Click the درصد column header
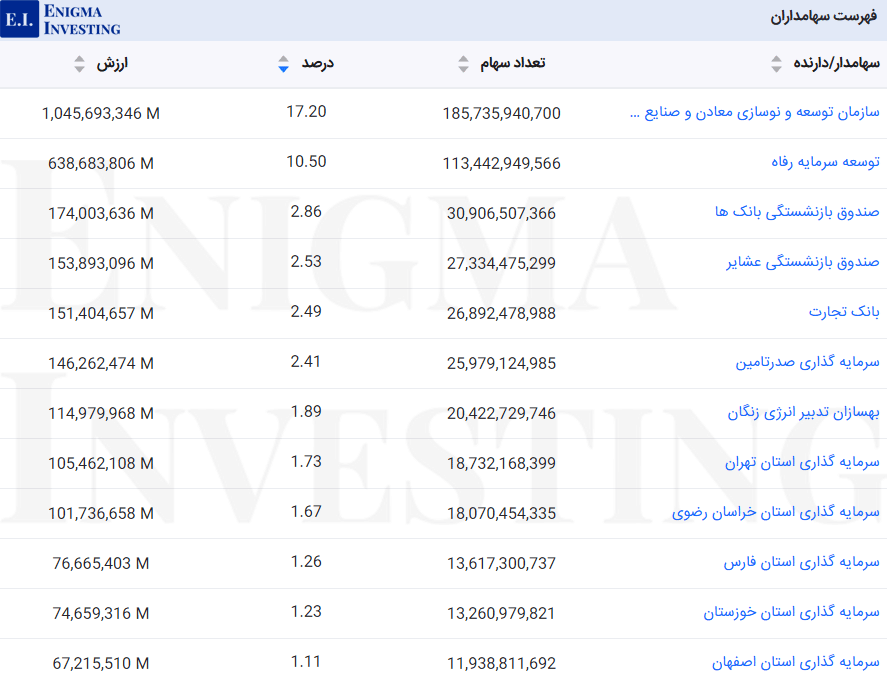Image resolution: width=887 pixels, height=685 pixels. tap(317, 63)
